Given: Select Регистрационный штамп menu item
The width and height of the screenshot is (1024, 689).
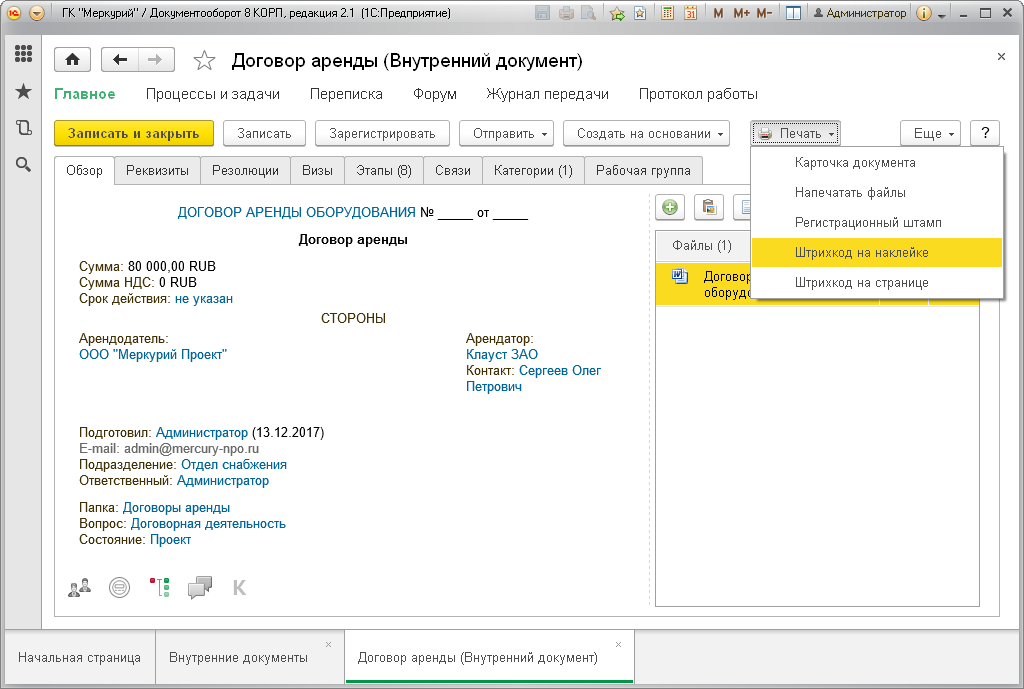Looking at the screenshot, I should (x=877, y=223).
